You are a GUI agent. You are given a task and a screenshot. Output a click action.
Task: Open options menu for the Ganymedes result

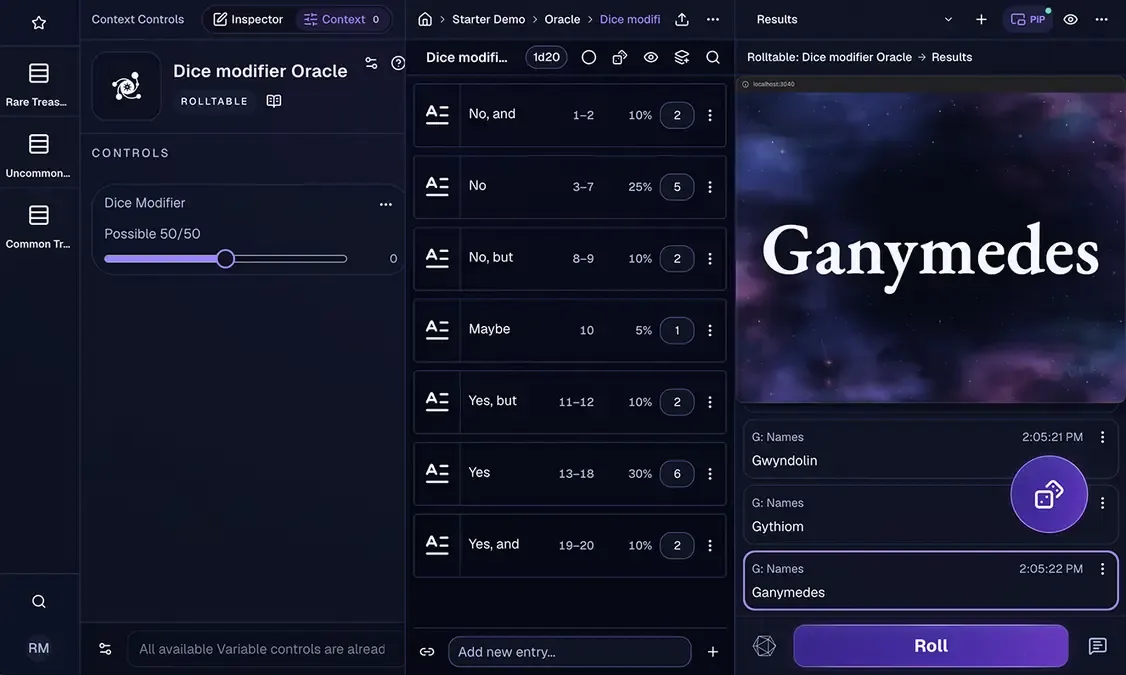coord(1102,569)
